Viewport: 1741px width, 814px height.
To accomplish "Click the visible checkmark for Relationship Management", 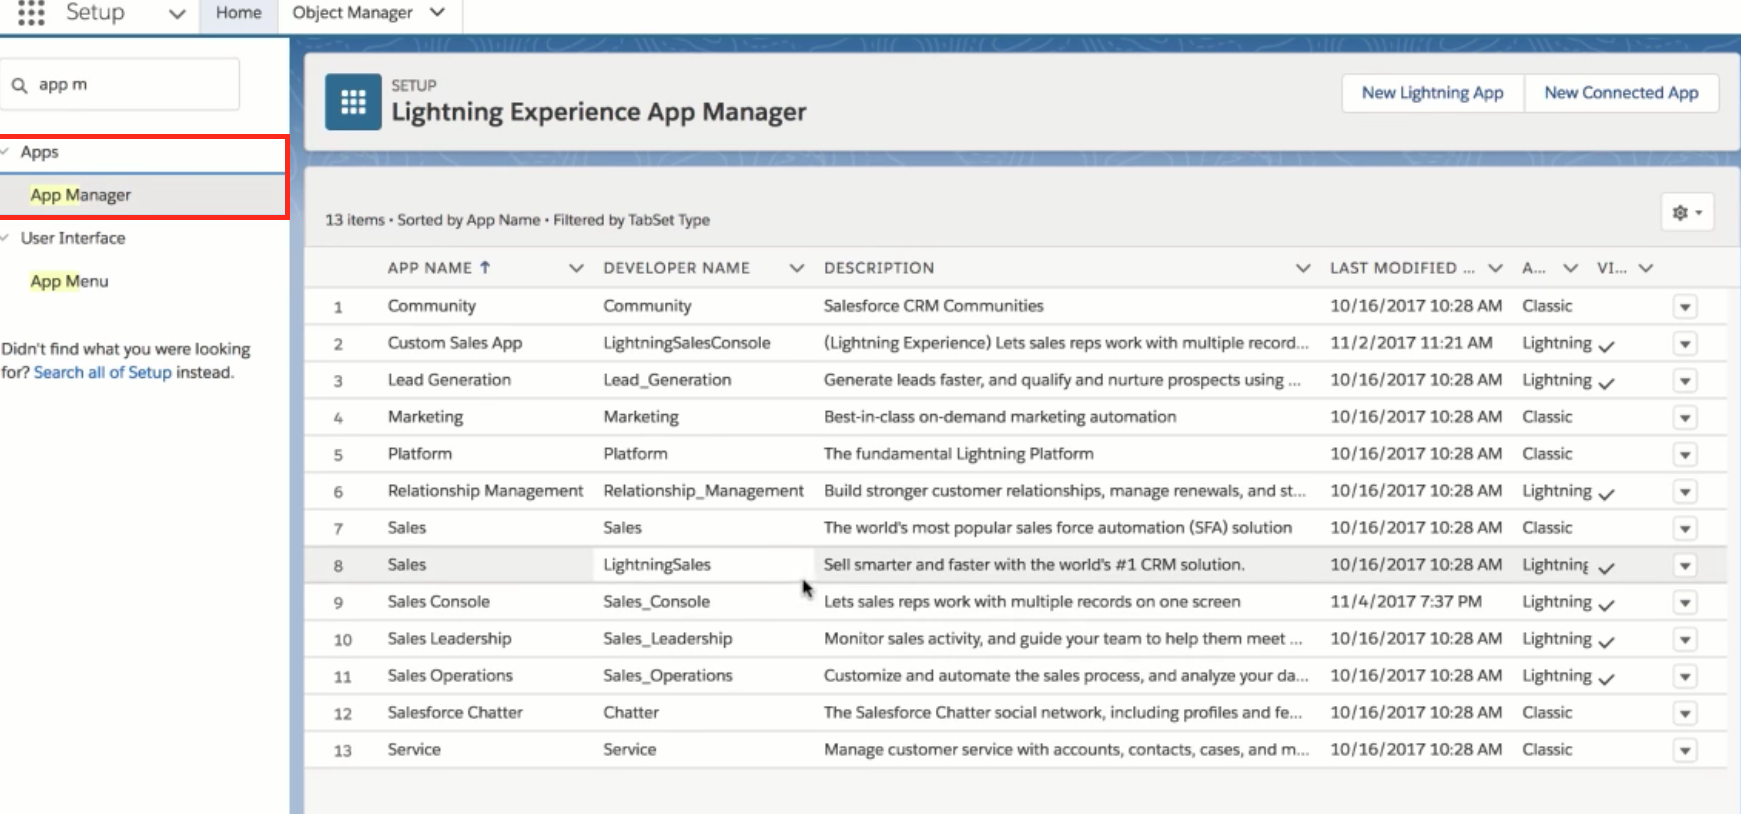I will click(x=1606, y=495).
